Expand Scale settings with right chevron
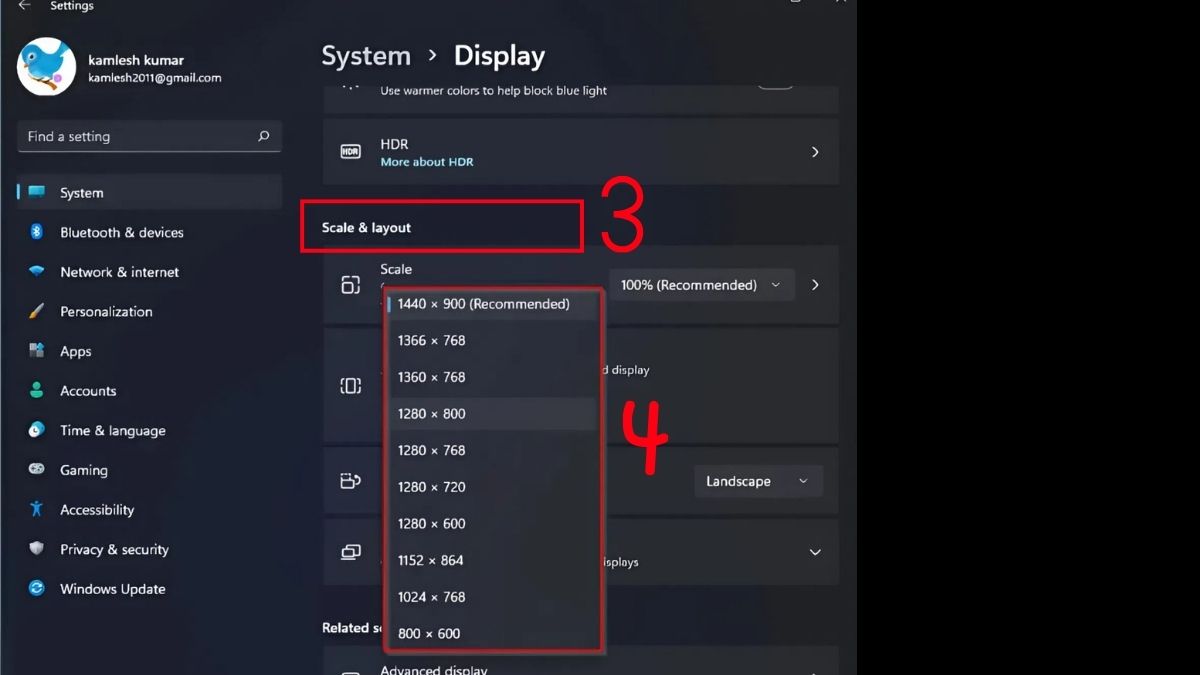This screenshot has height=675, width=1200. click(x=815, y=285)
